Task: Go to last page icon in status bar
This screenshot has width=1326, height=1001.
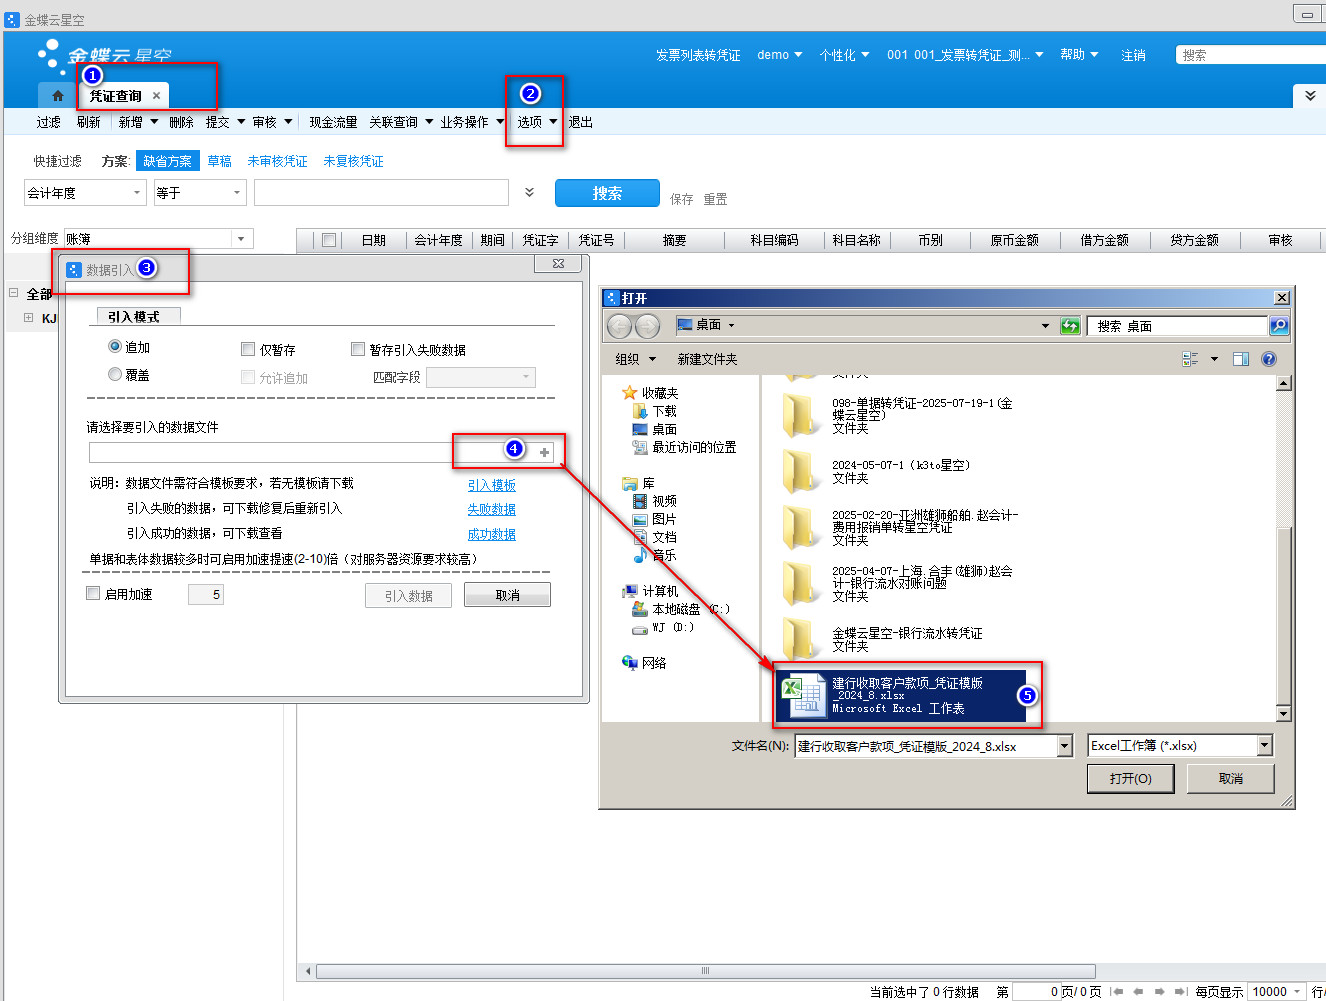Action: [x=1182, y=992]
